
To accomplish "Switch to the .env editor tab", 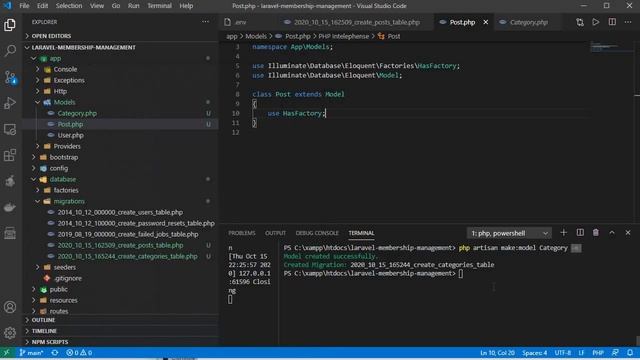I will pyautogui.click(x=240, y=22).
